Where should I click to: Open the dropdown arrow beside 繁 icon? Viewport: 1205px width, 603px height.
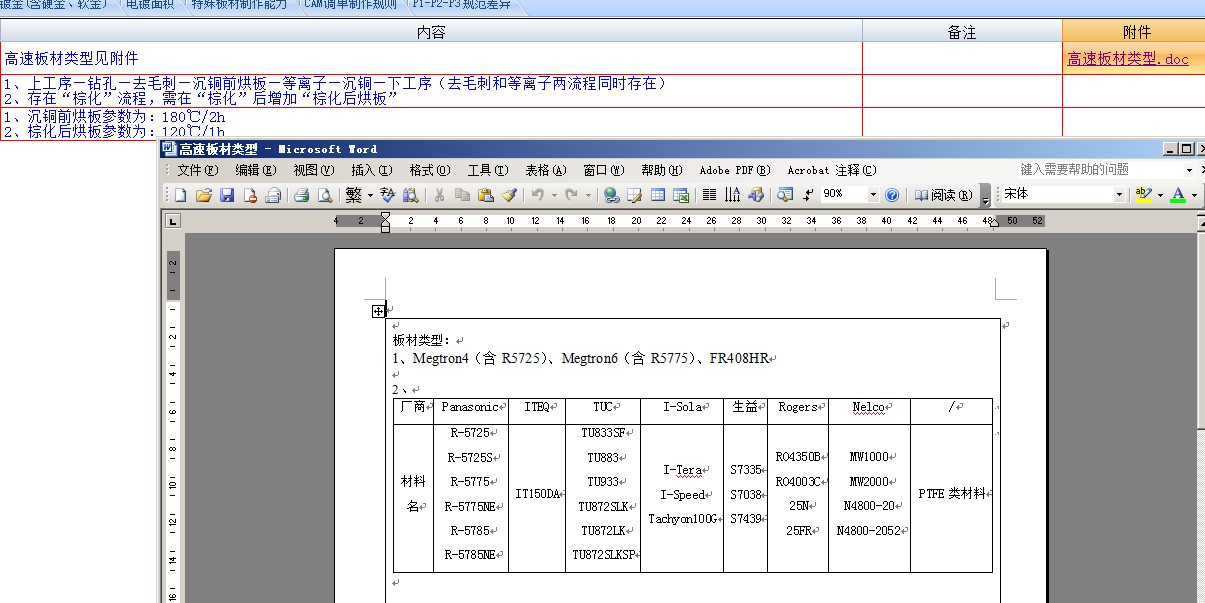click(370, 195)
